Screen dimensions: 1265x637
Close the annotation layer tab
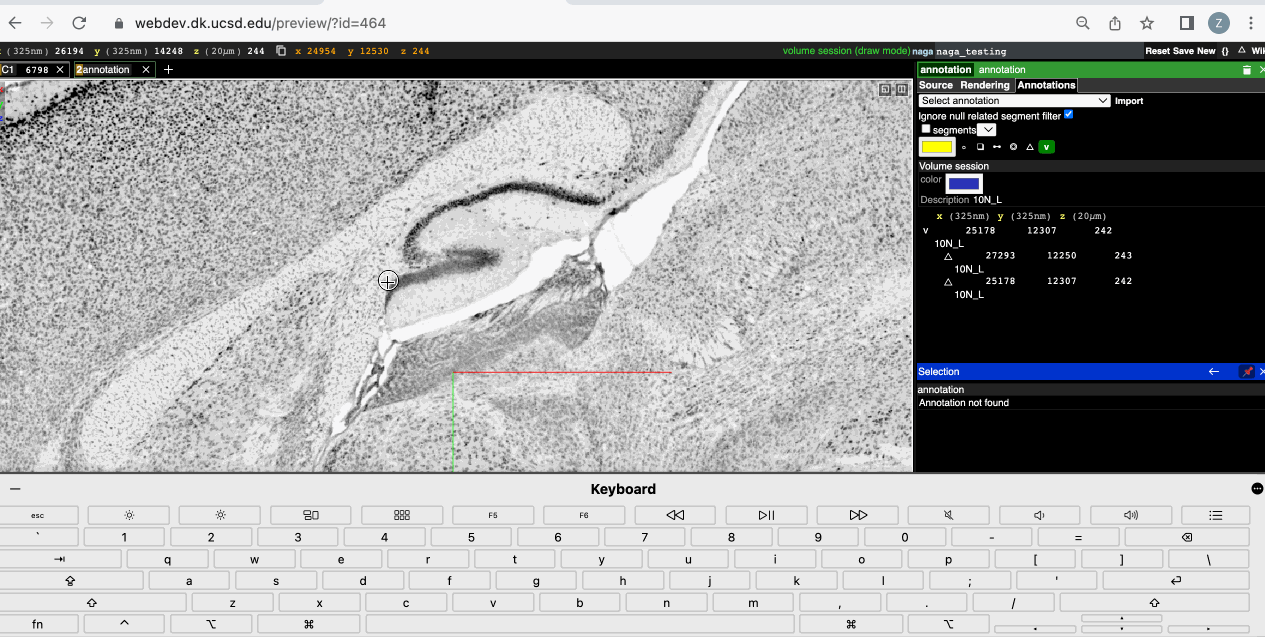tap(146, 70)
